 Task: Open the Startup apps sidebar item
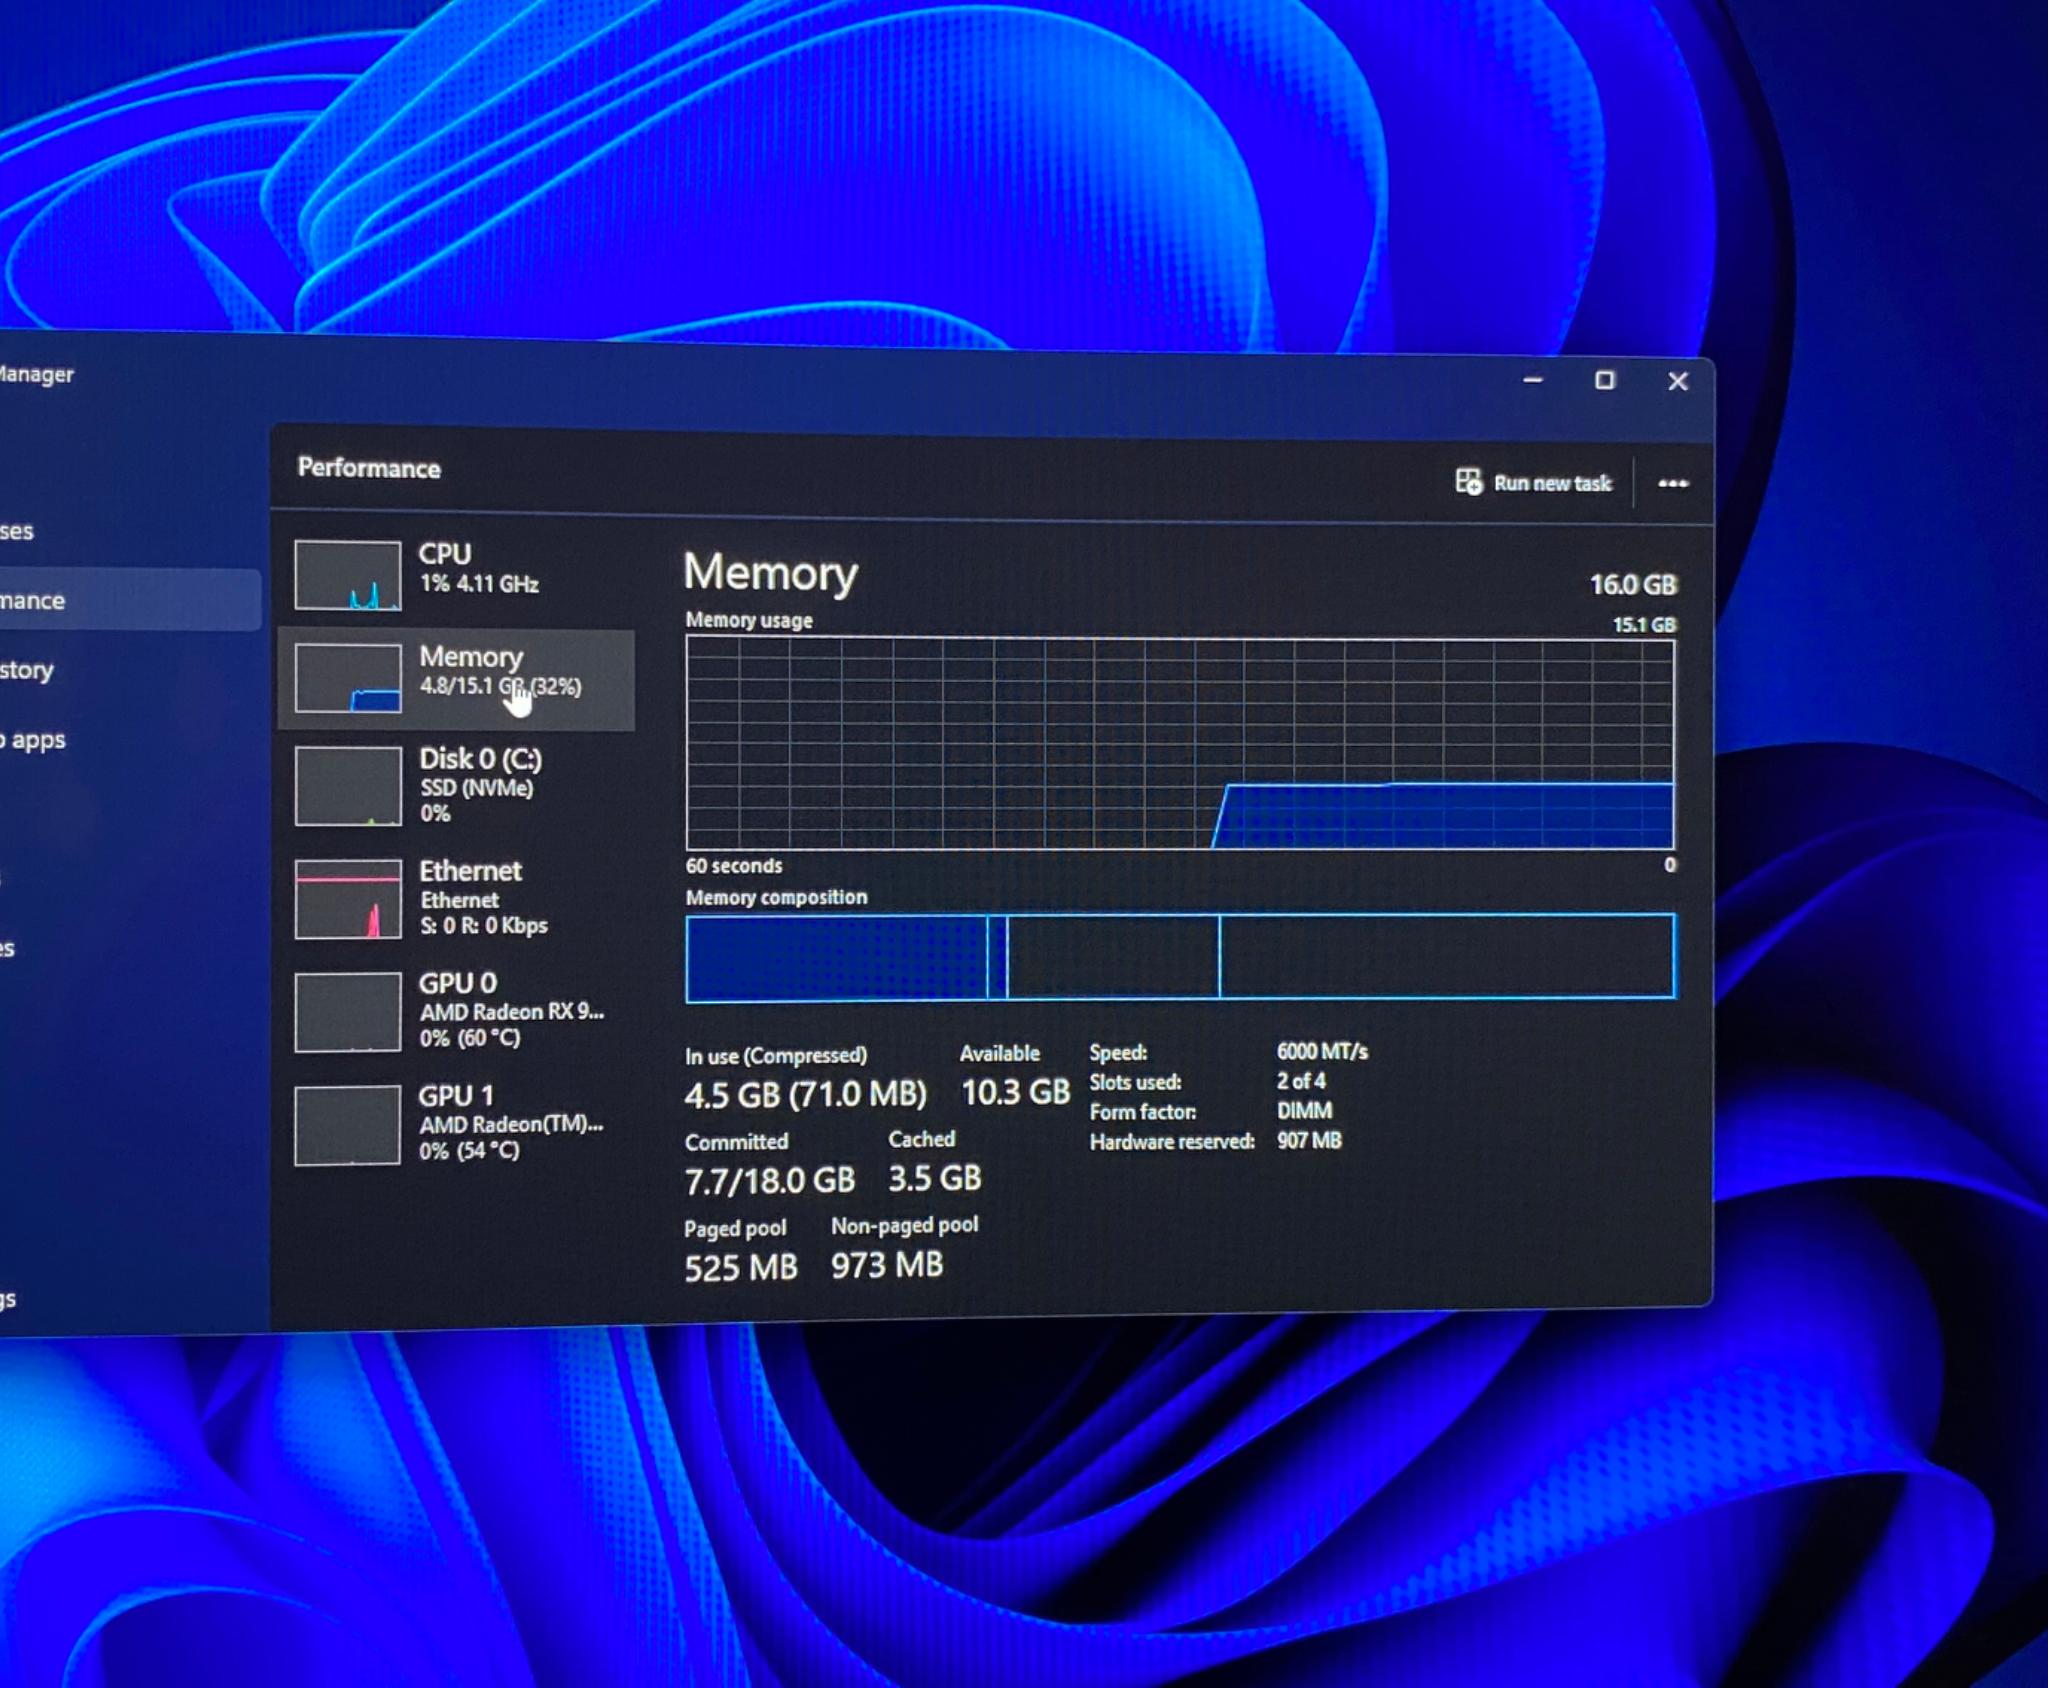pyautogui.click(x=32, y=740)
